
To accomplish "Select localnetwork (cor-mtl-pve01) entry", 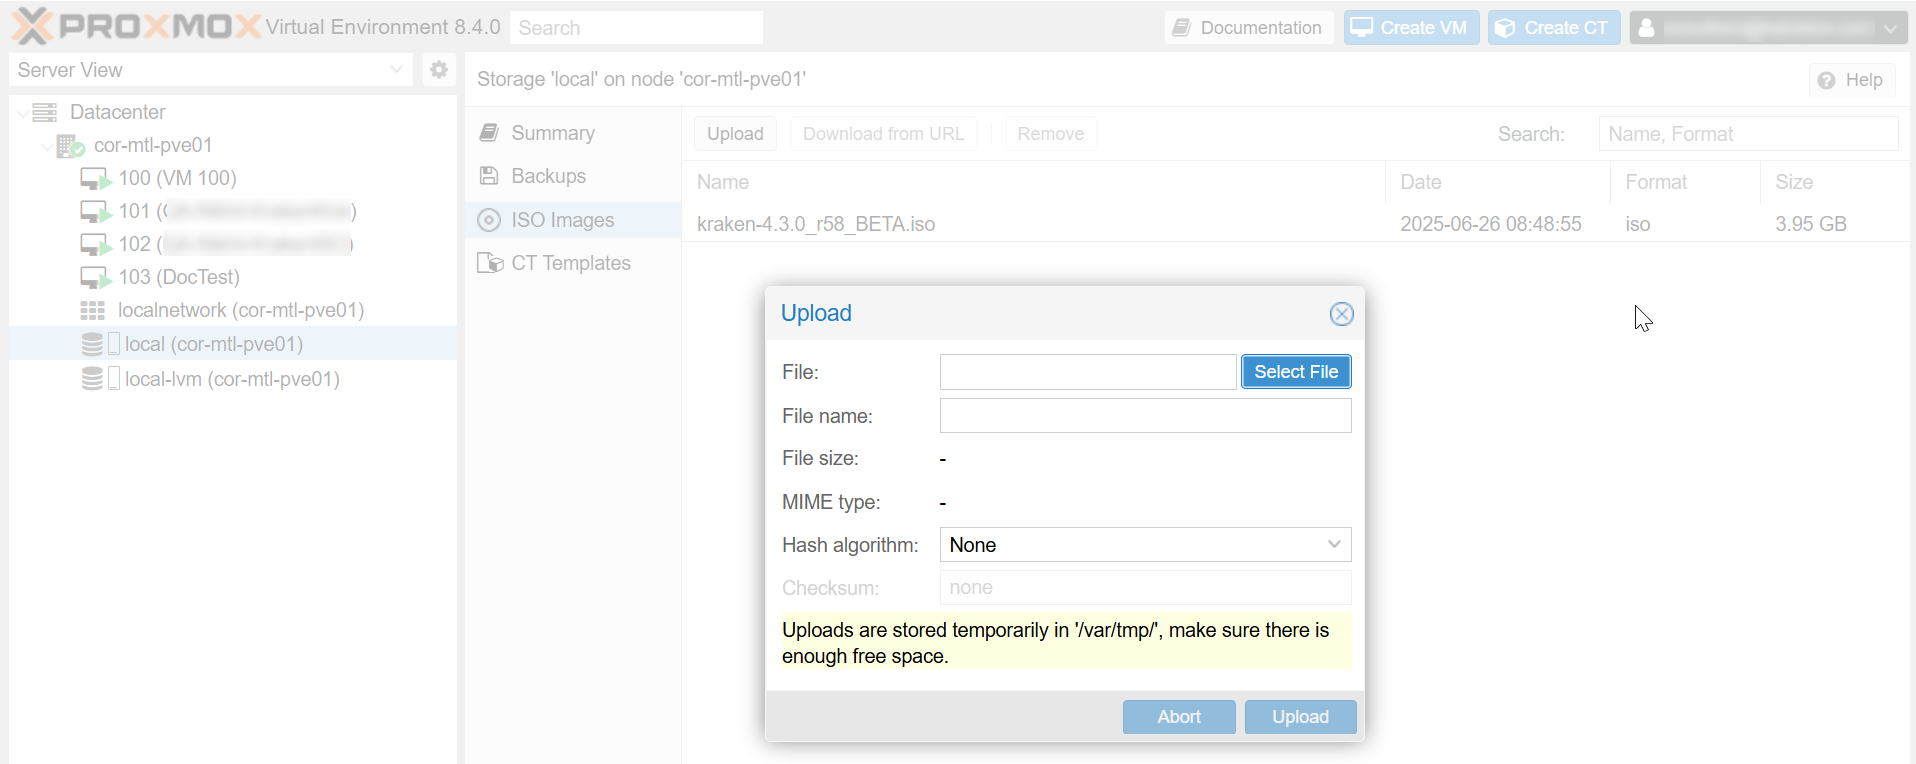I will tap(241, 310).
